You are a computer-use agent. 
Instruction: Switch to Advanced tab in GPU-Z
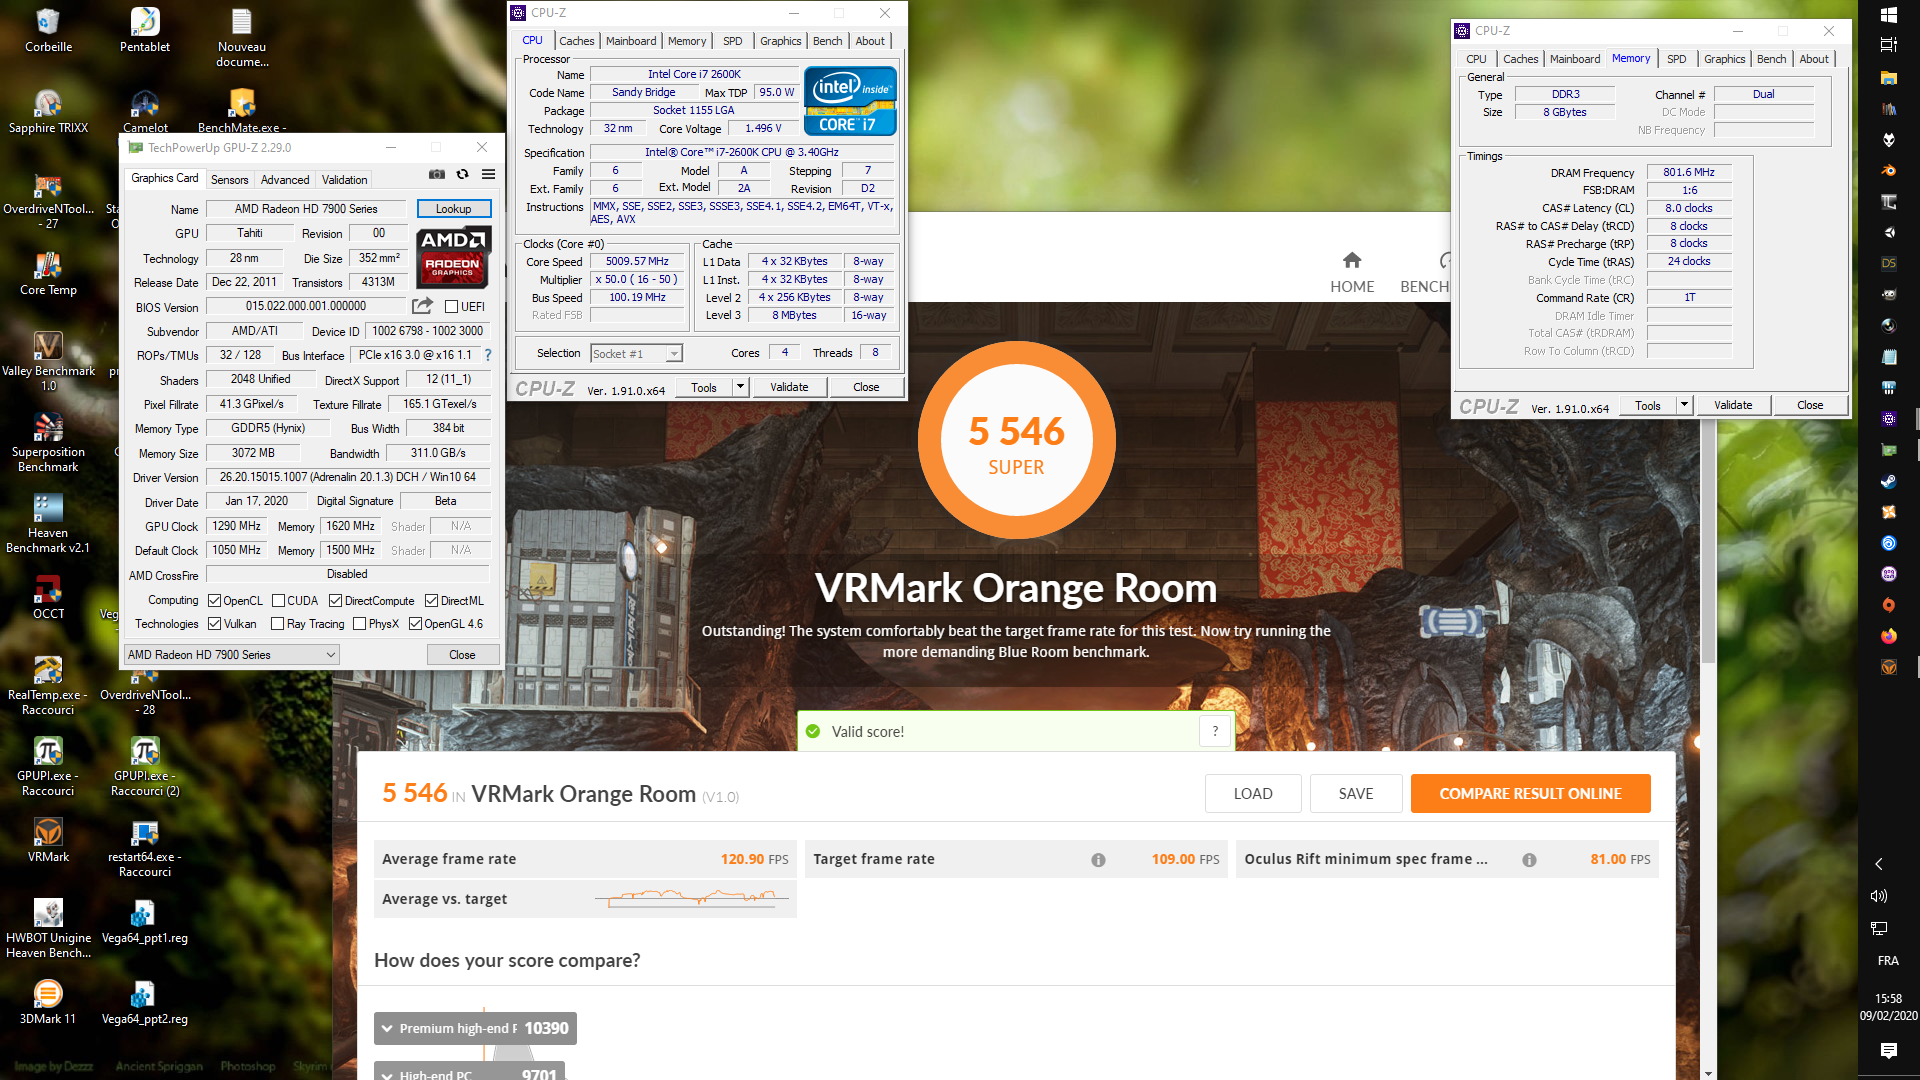pos(285,180)
